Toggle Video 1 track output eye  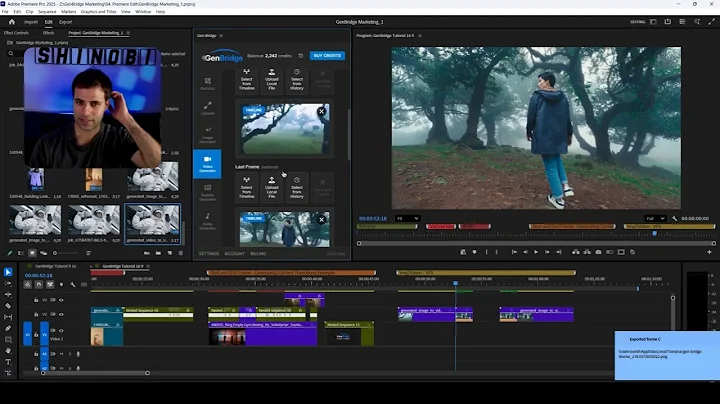[61, 331]
